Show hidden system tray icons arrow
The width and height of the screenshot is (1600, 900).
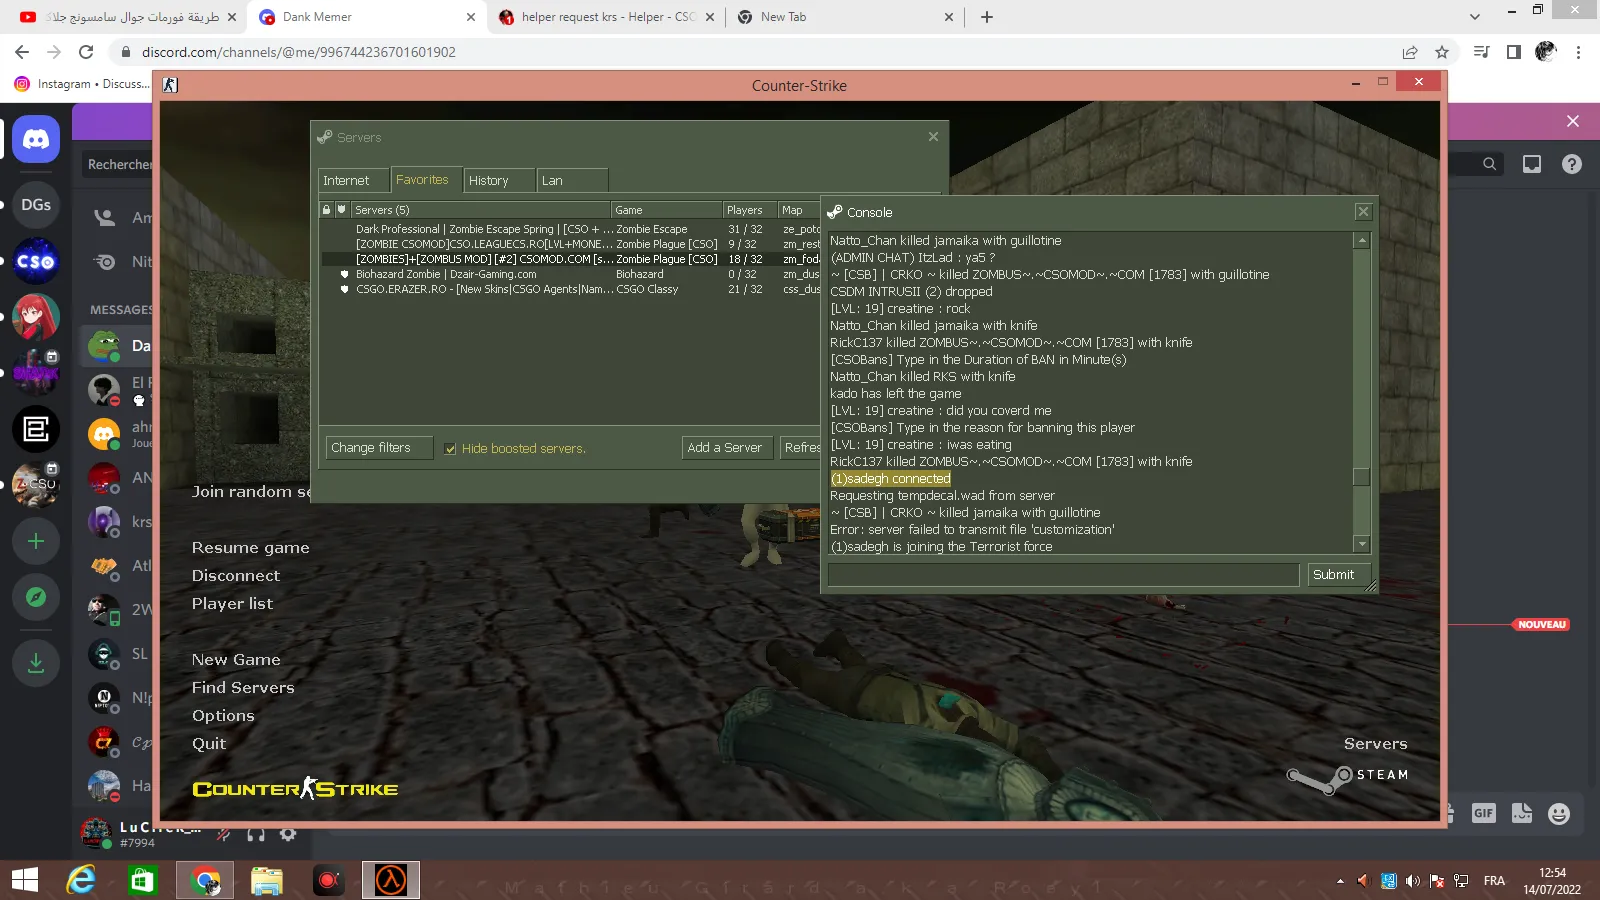click(x=1340, y=881)
